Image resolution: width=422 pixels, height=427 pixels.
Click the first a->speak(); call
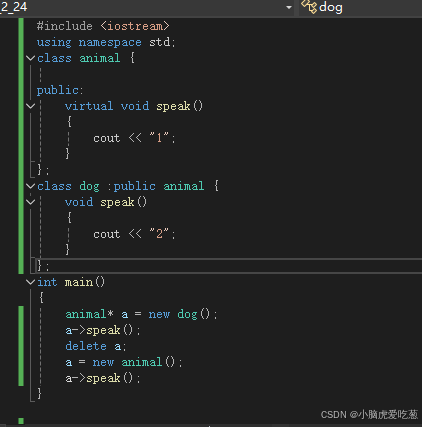[x=103, y=330]
